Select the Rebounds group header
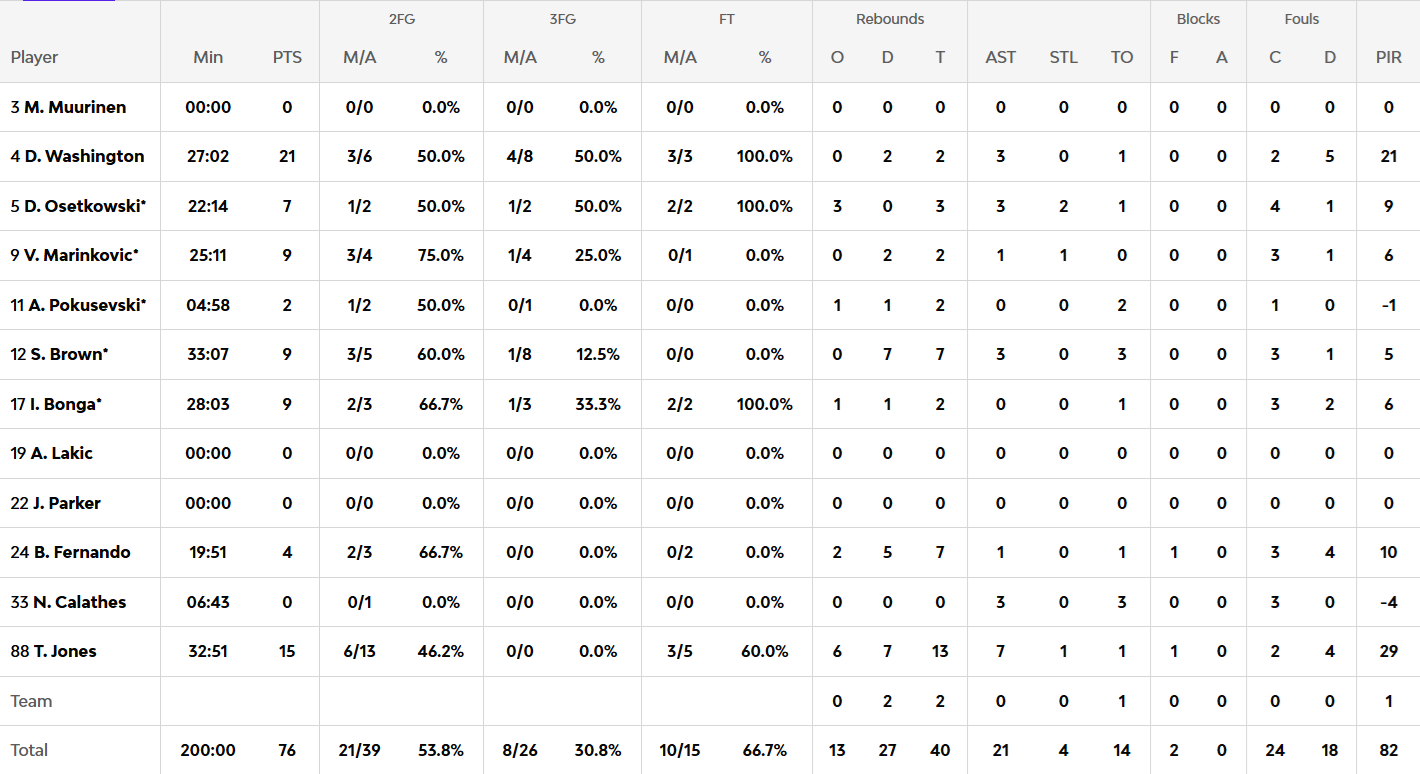 coord(890,19)
